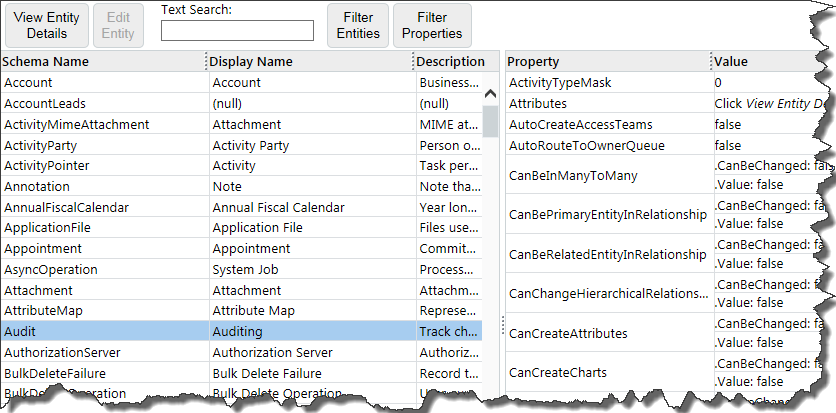Select the AttributeMap entity row
Viewport: 836px width, 413px height.
pos(100,311)
